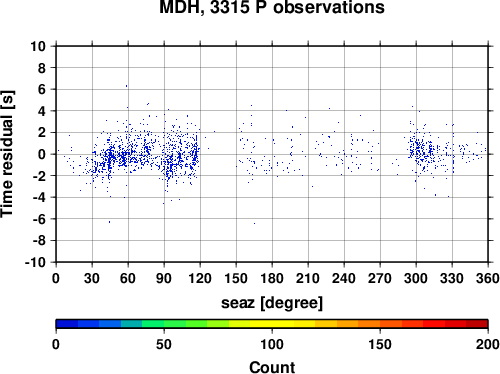Click the x-axis tick label 90

coord(164,278)
